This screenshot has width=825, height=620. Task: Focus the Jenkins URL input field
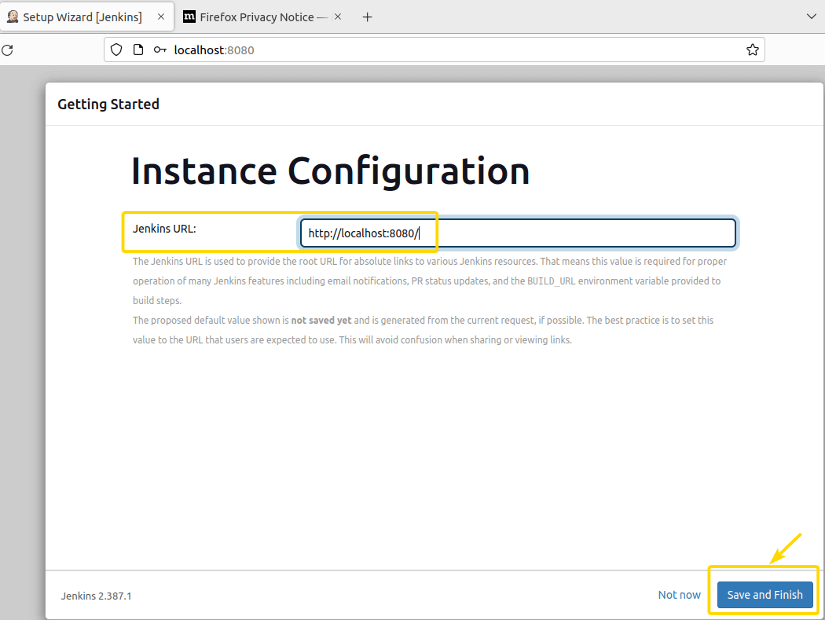click(x=518, y=233)
